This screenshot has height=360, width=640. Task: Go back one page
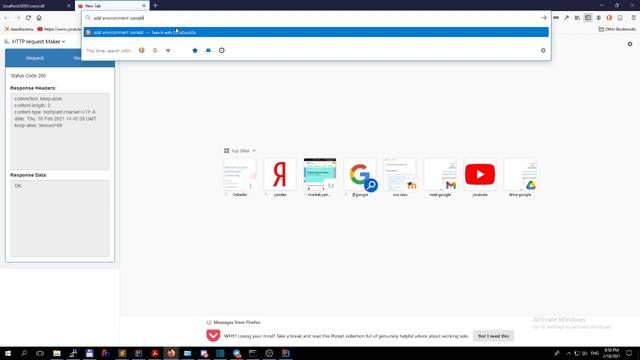point(7,18)
